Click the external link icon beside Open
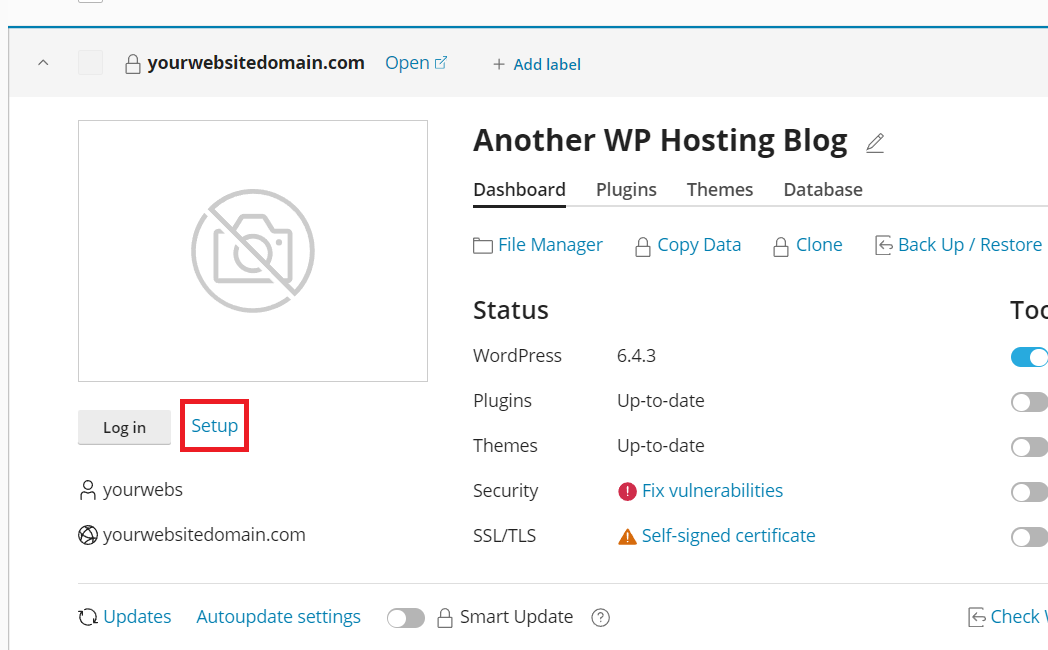 pyautogui.click(x=441, y=63)
